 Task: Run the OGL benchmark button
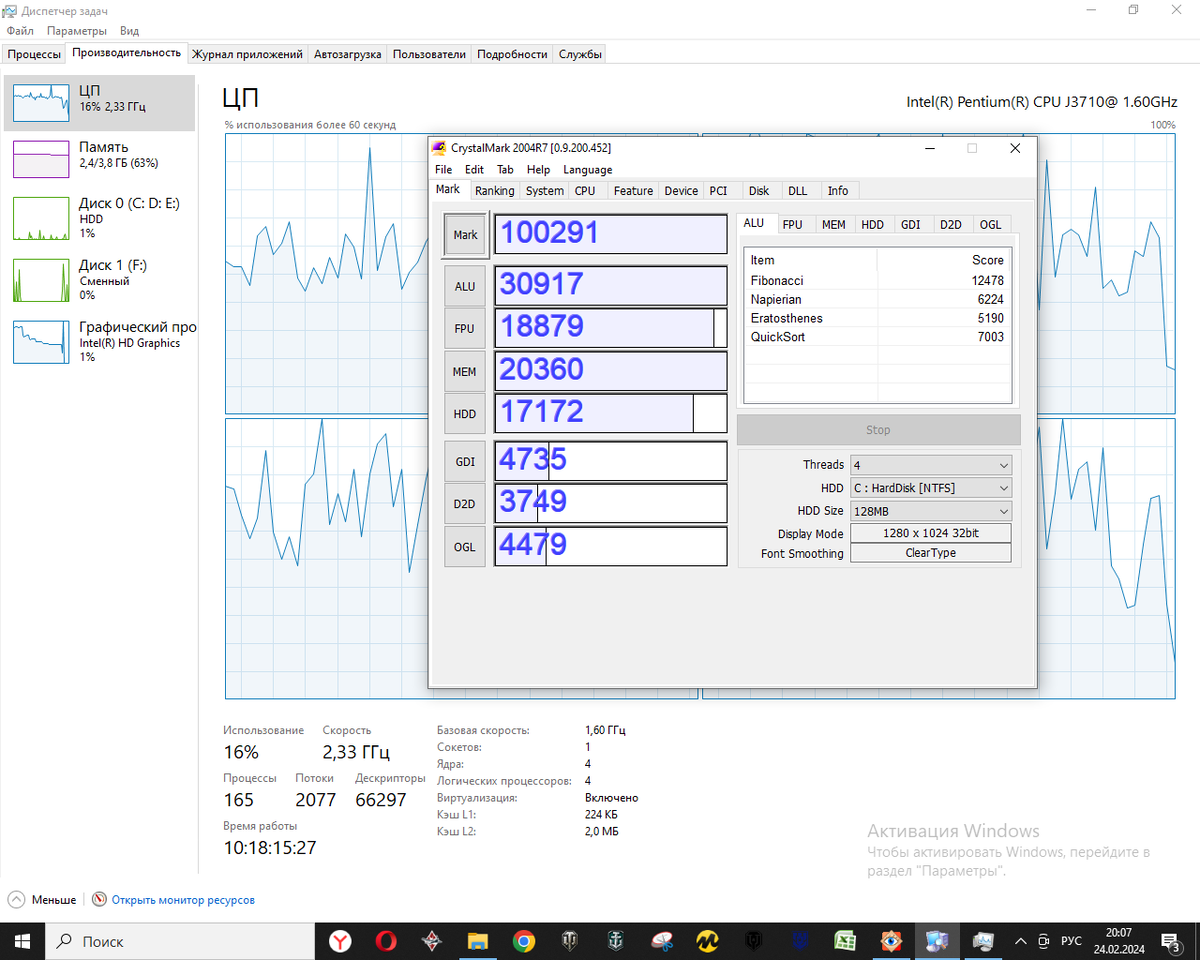(x=465, y=546)
